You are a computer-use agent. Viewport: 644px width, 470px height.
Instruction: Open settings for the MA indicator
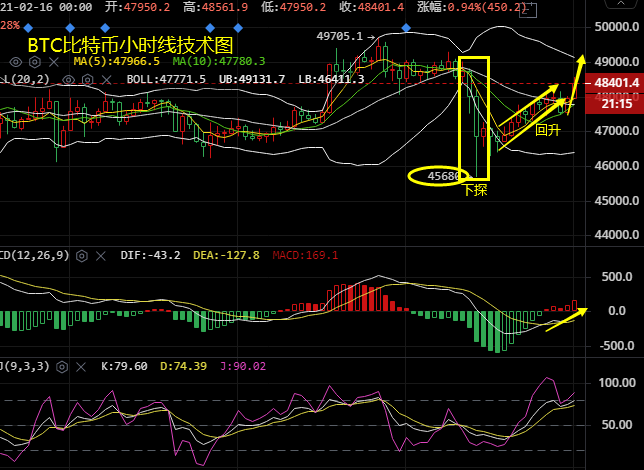tap(35, 62)
